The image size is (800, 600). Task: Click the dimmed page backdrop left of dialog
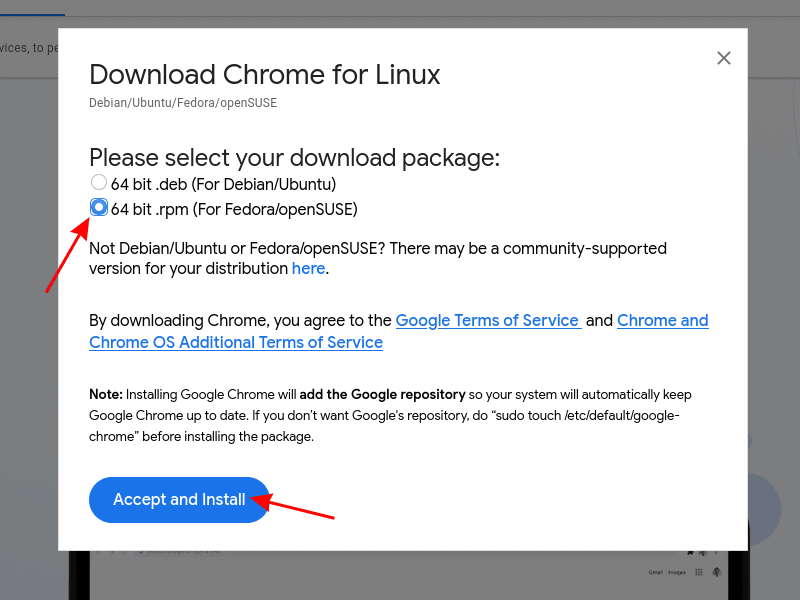(28, 300)
